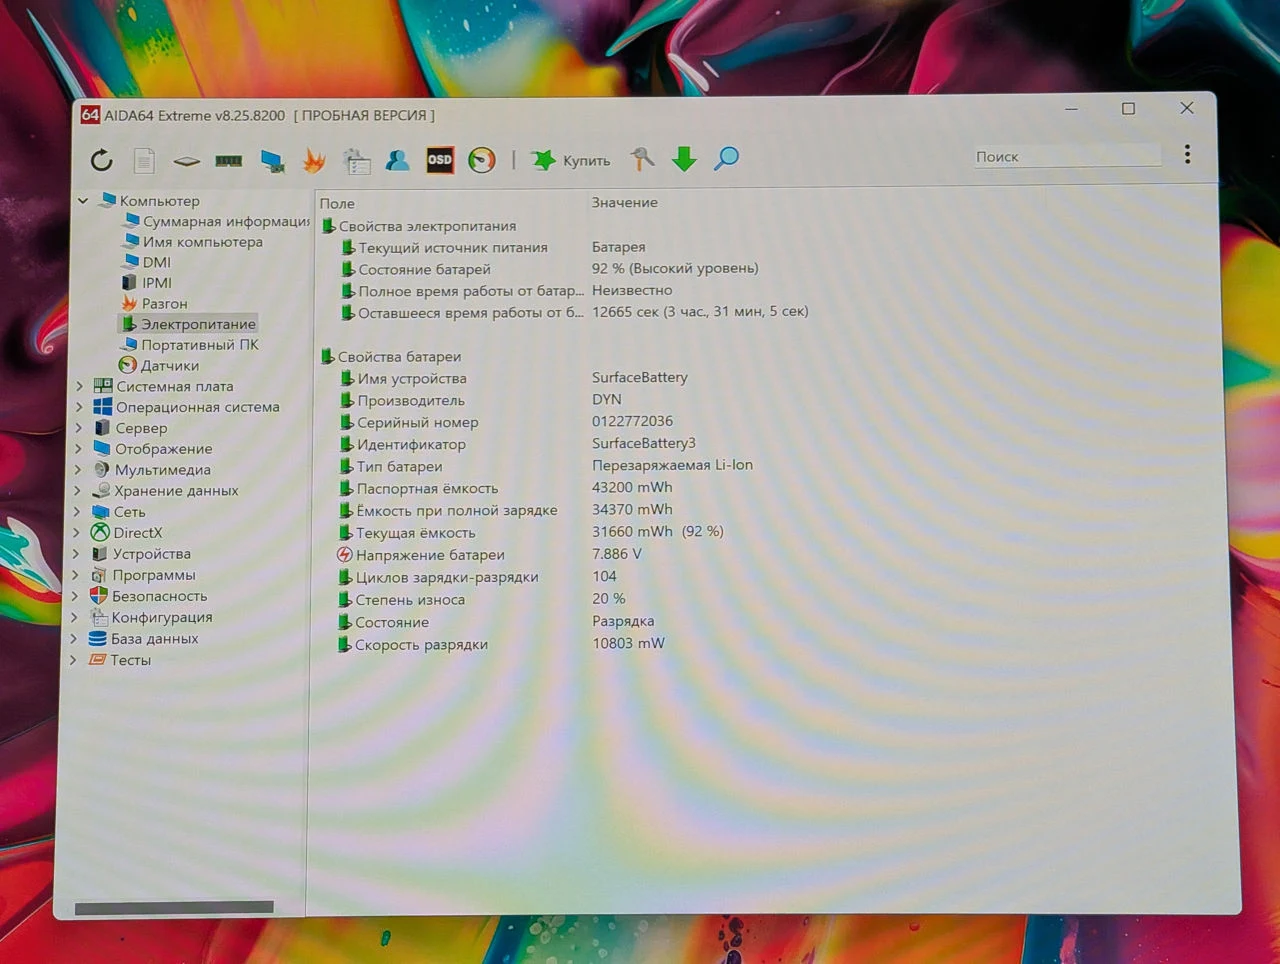
Task: Open the three-dot menu
Action: 1187,154
